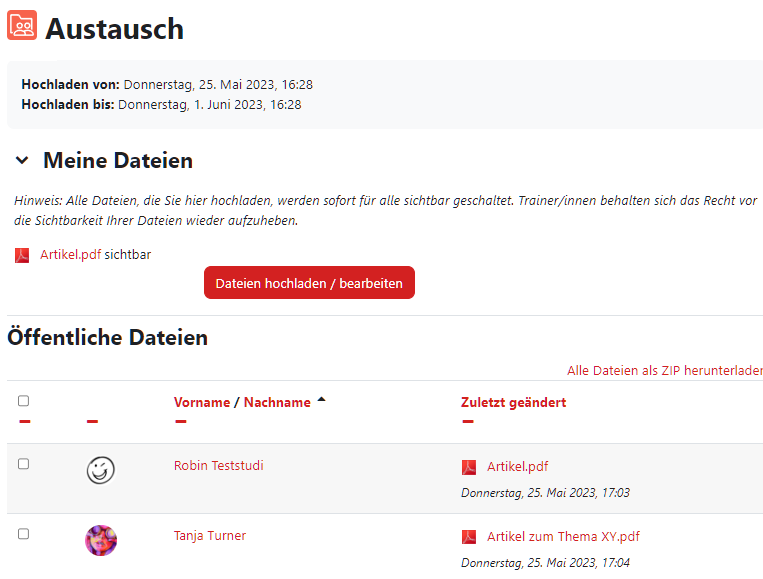Sort by Zuletzt geändert column

513,402
